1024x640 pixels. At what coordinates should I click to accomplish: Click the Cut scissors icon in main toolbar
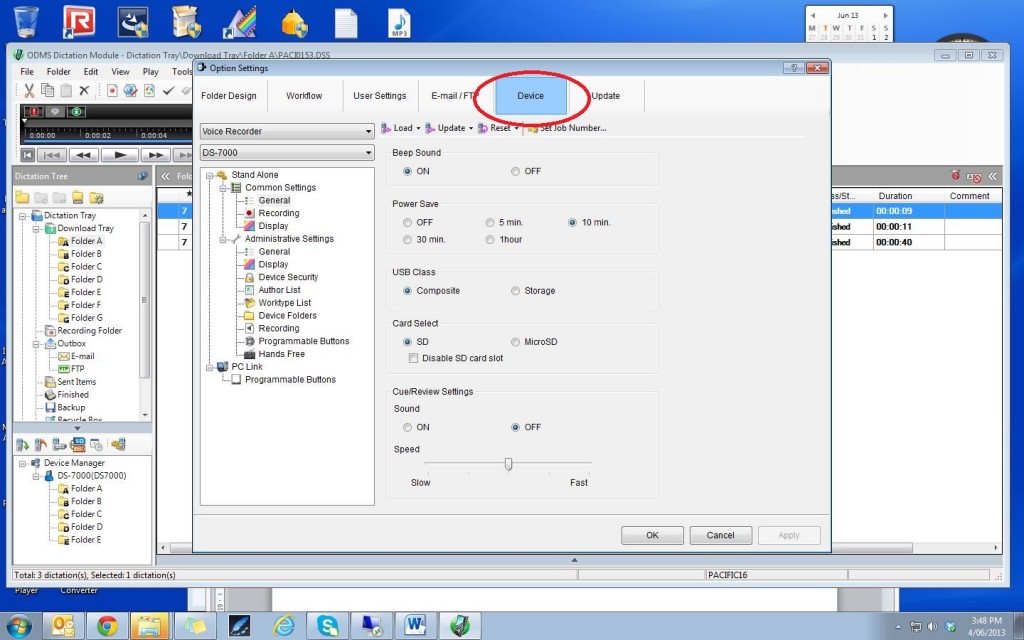[x=29, y=91]
